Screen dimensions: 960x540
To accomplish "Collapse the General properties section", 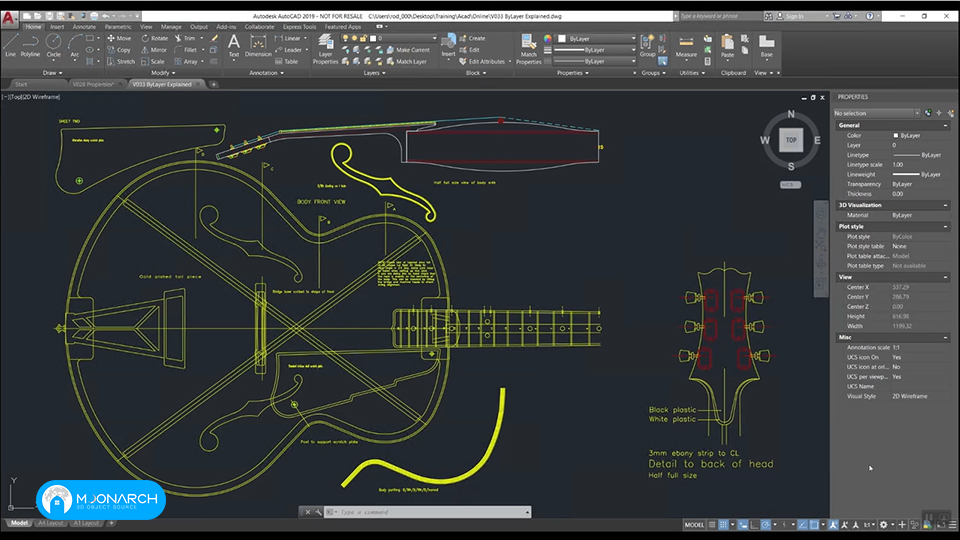I will tap(945, 125).
